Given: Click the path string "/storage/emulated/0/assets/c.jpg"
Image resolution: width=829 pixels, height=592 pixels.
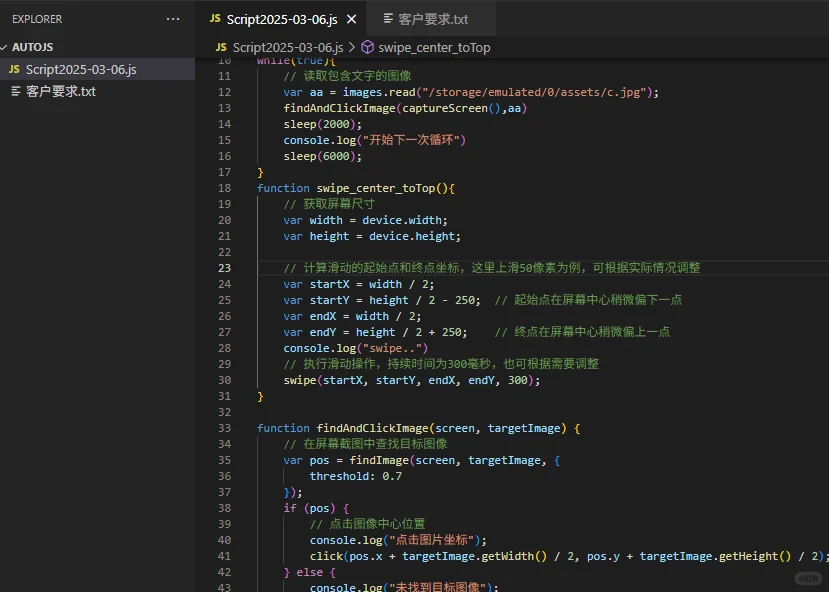Looking at the screenshot, I should (533, 92).
